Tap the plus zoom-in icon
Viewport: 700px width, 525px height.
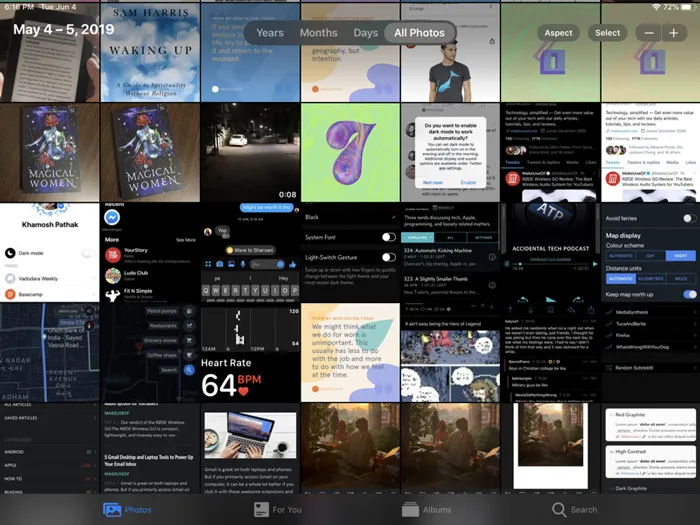click(674, 33)
